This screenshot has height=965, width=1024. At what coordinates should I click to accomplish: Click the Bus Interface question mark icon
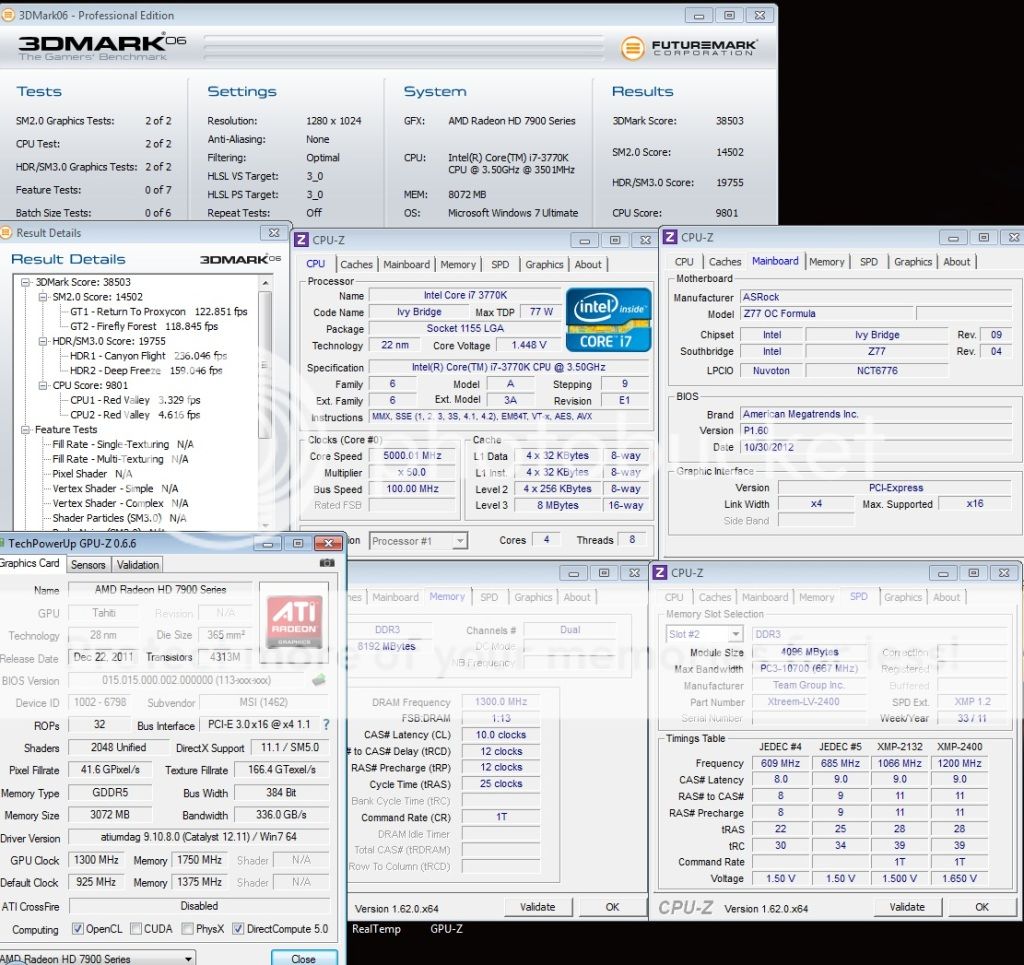tap(326, 724)
